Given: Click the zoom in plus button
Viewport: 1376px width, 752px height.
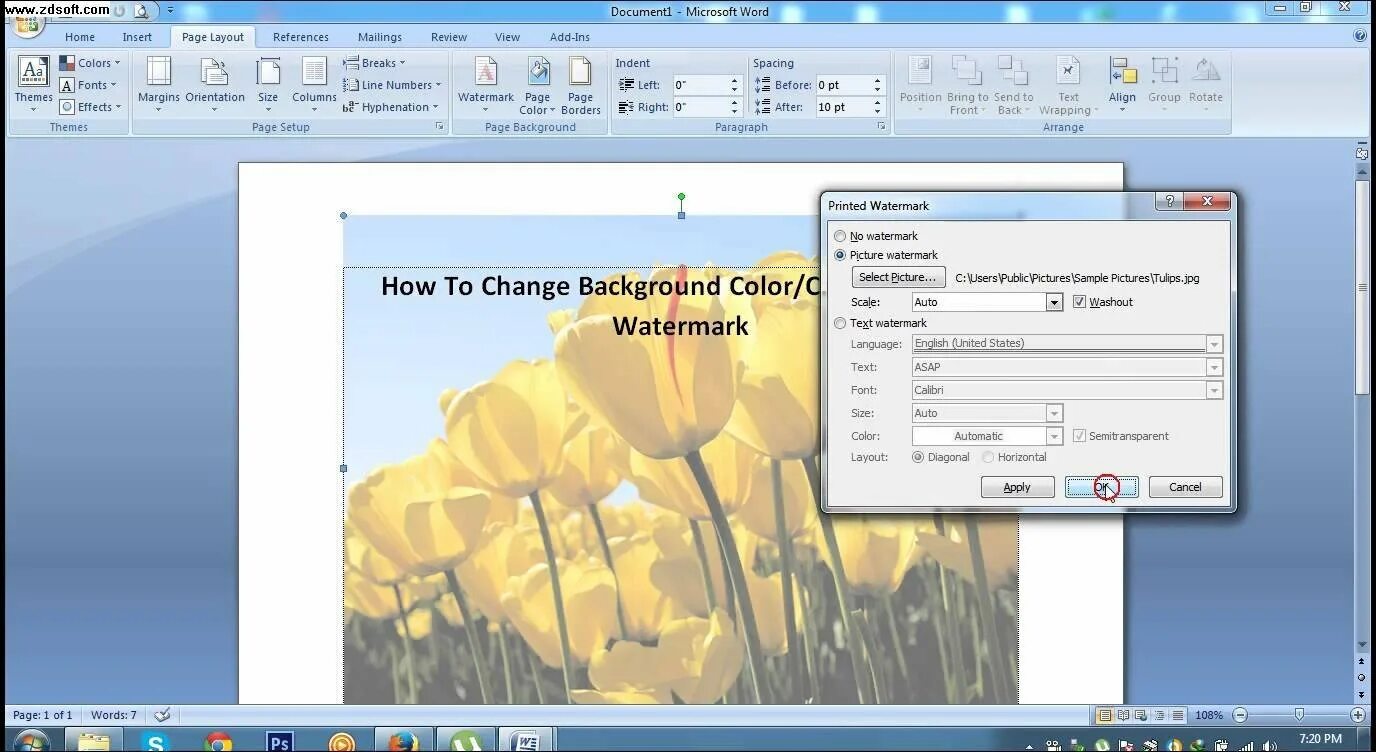Looking at the screenshot, I should (1358, 715).
